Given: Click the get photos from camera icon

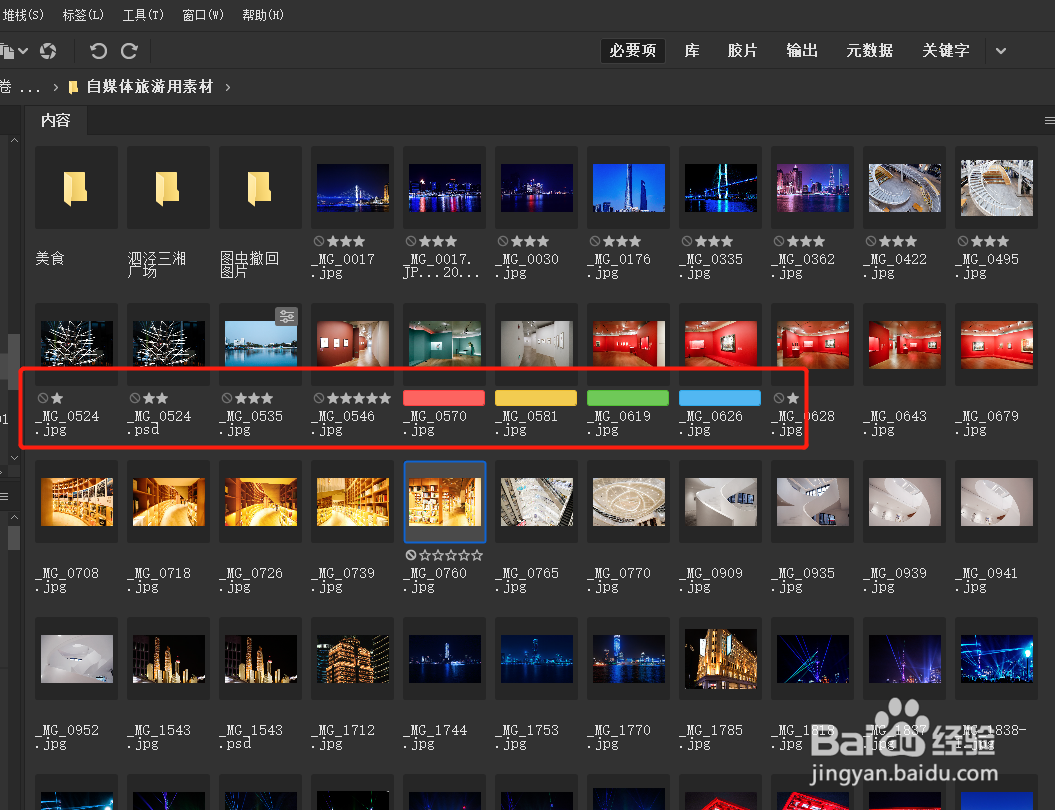Looking at the screenshot, I should point(48,51).
